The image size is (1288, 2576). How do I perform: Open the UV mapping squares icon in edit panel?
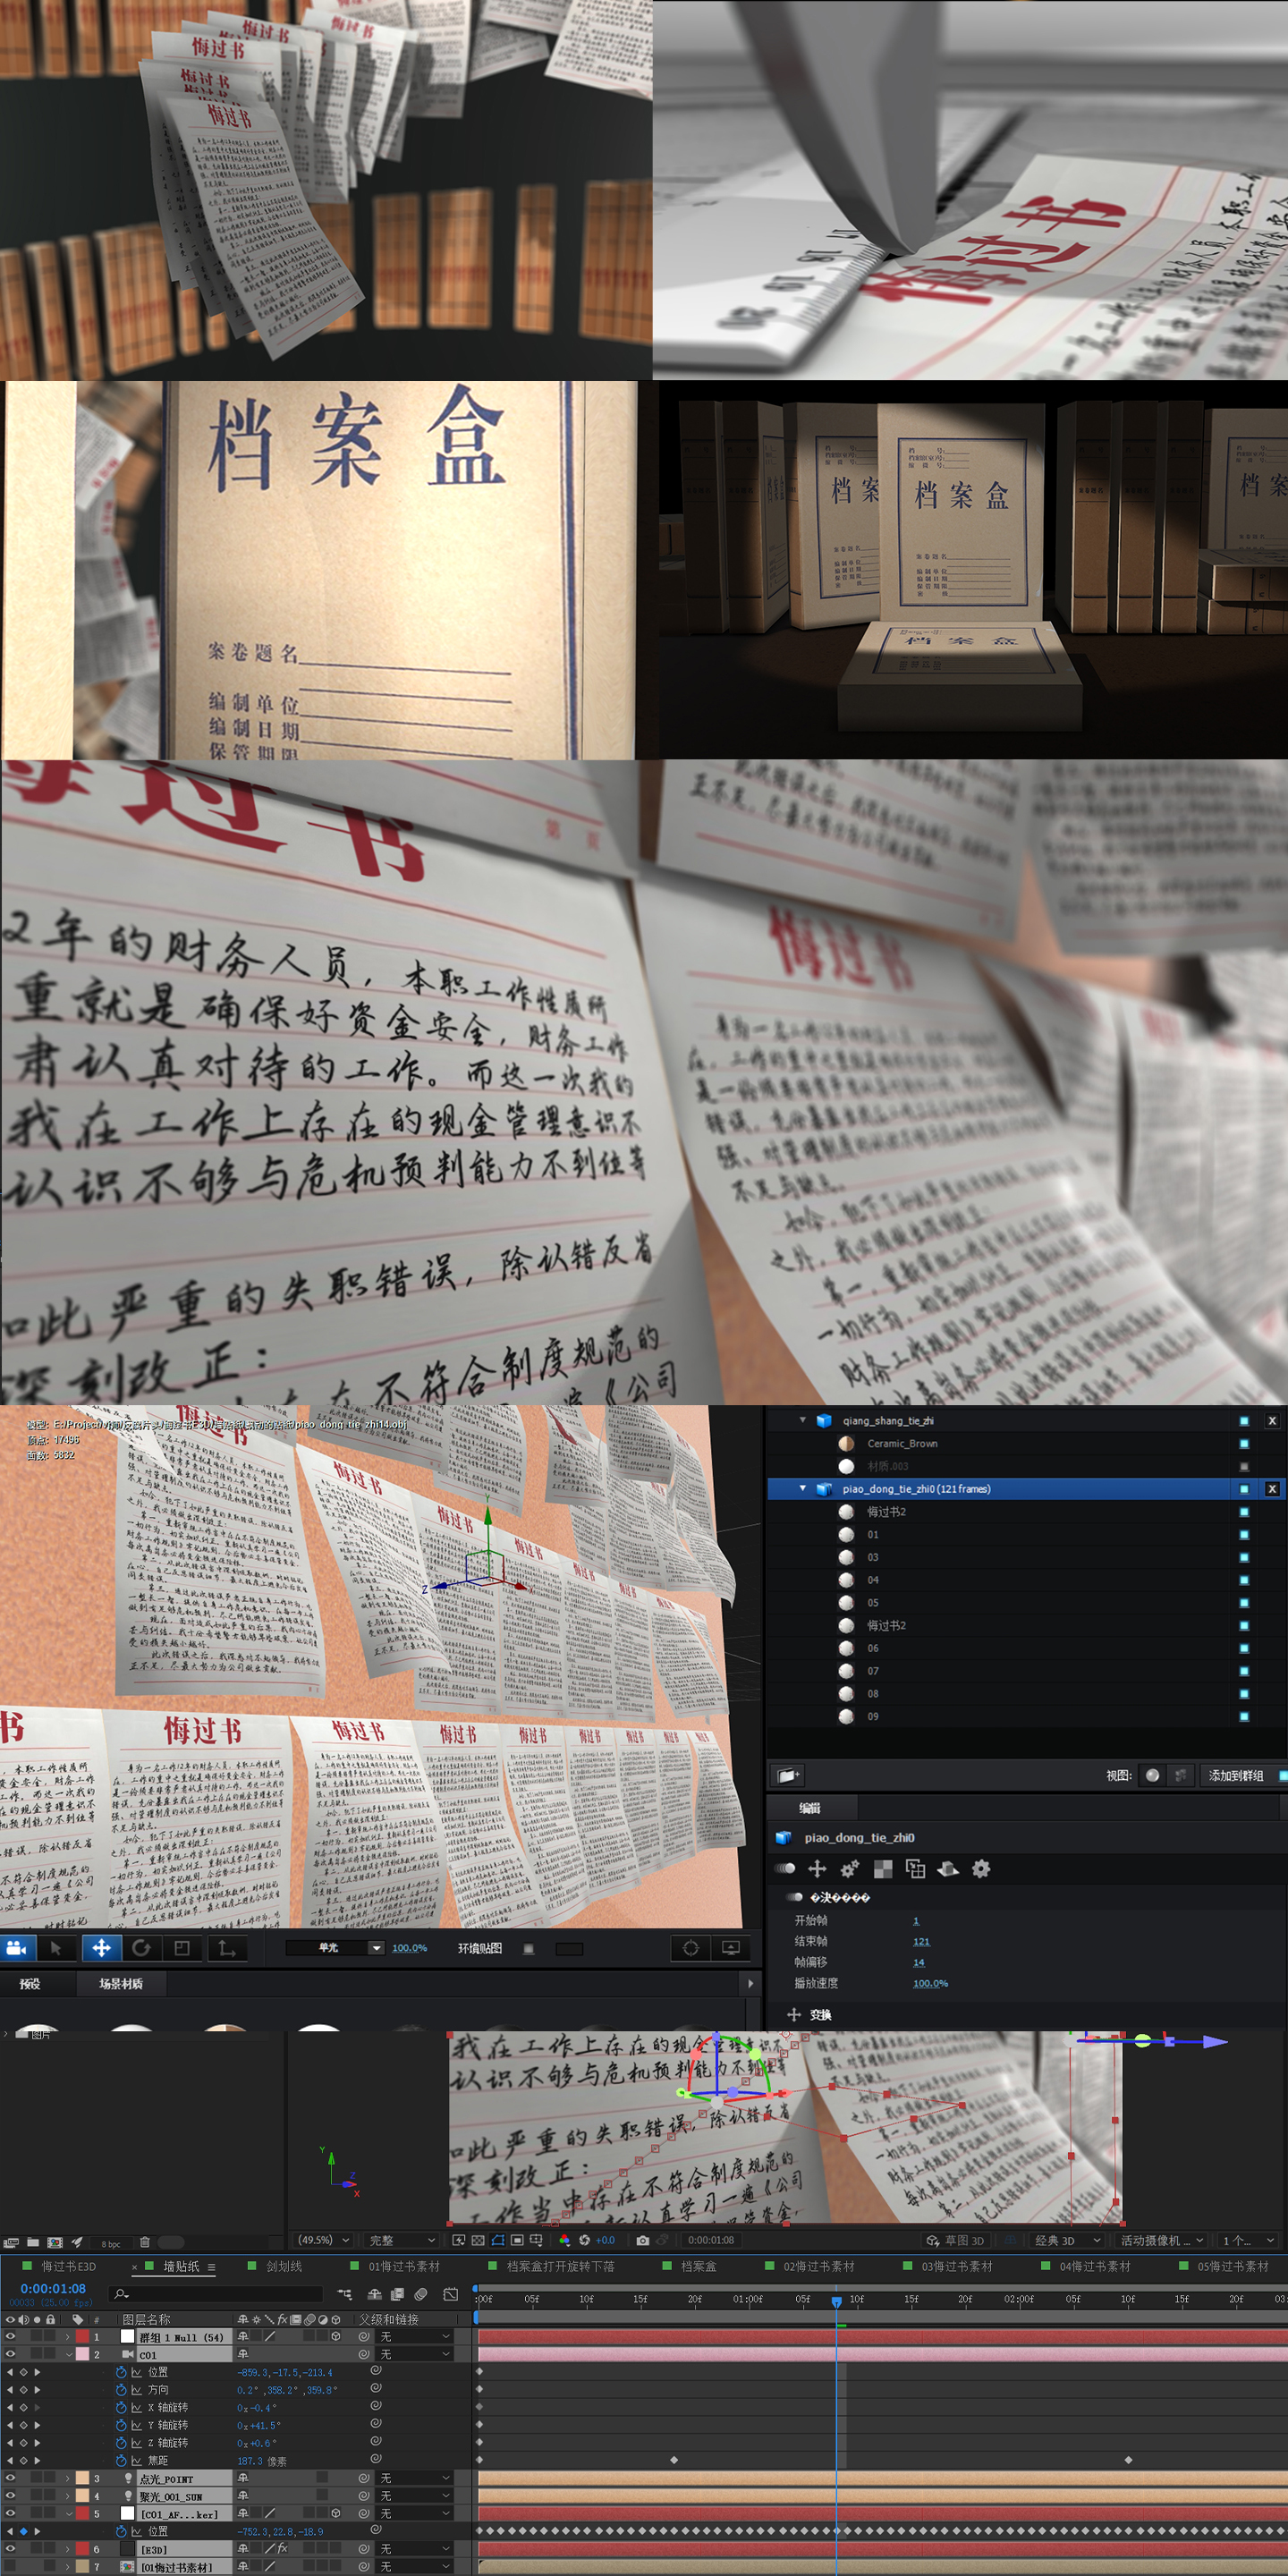click(x=915, y=1868)
